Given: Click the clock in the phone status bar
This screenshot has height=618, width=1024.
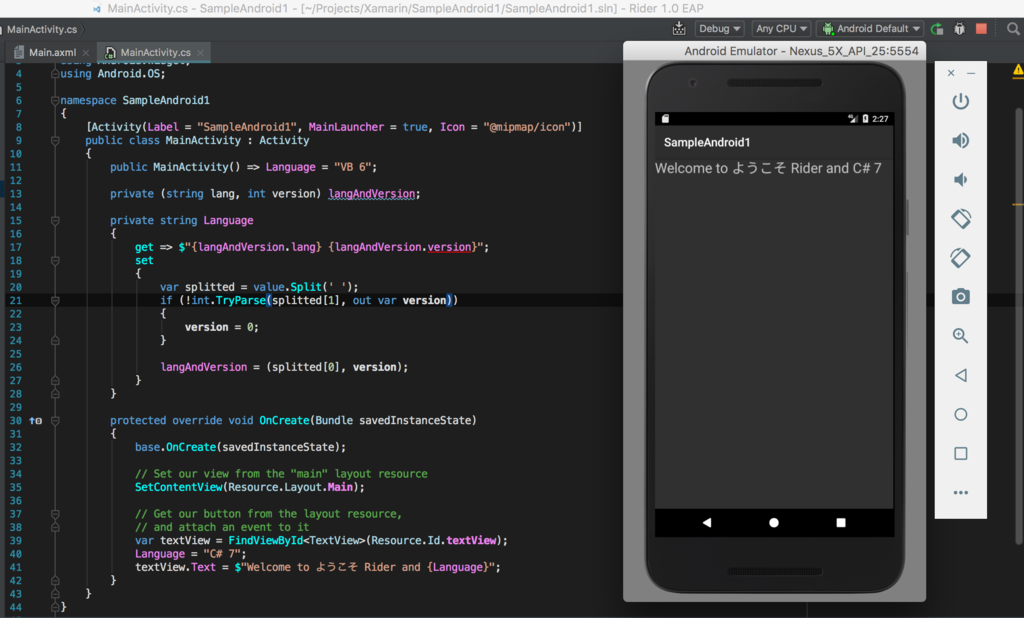Looking at the screenshot, I should (880, 119).
